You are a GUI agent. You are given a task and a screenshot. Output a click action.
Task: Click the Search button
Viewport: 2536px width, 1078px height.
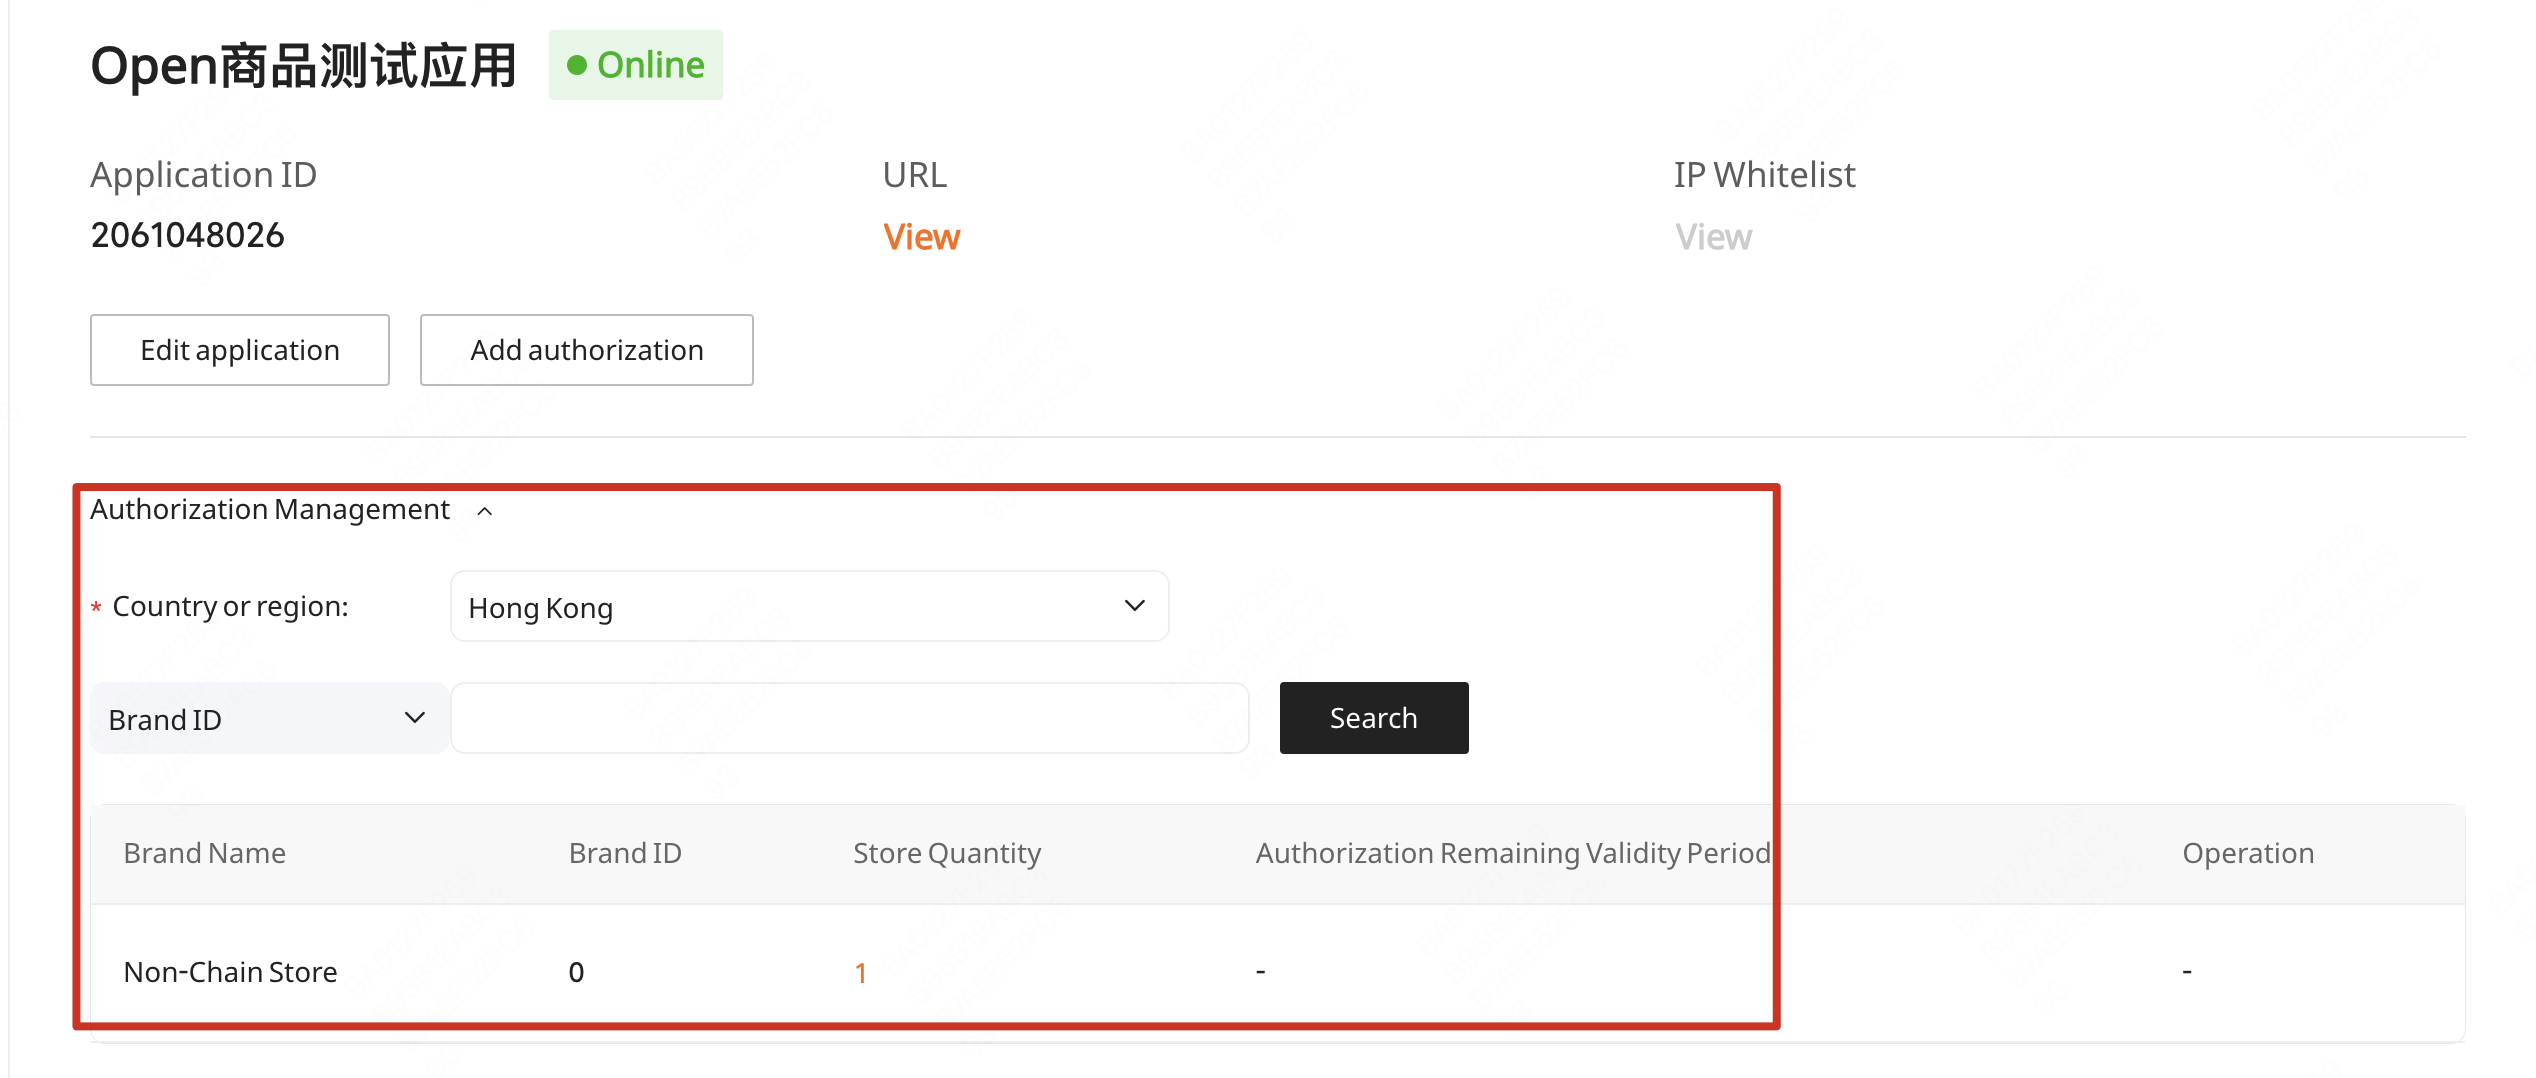point(1373,718)
